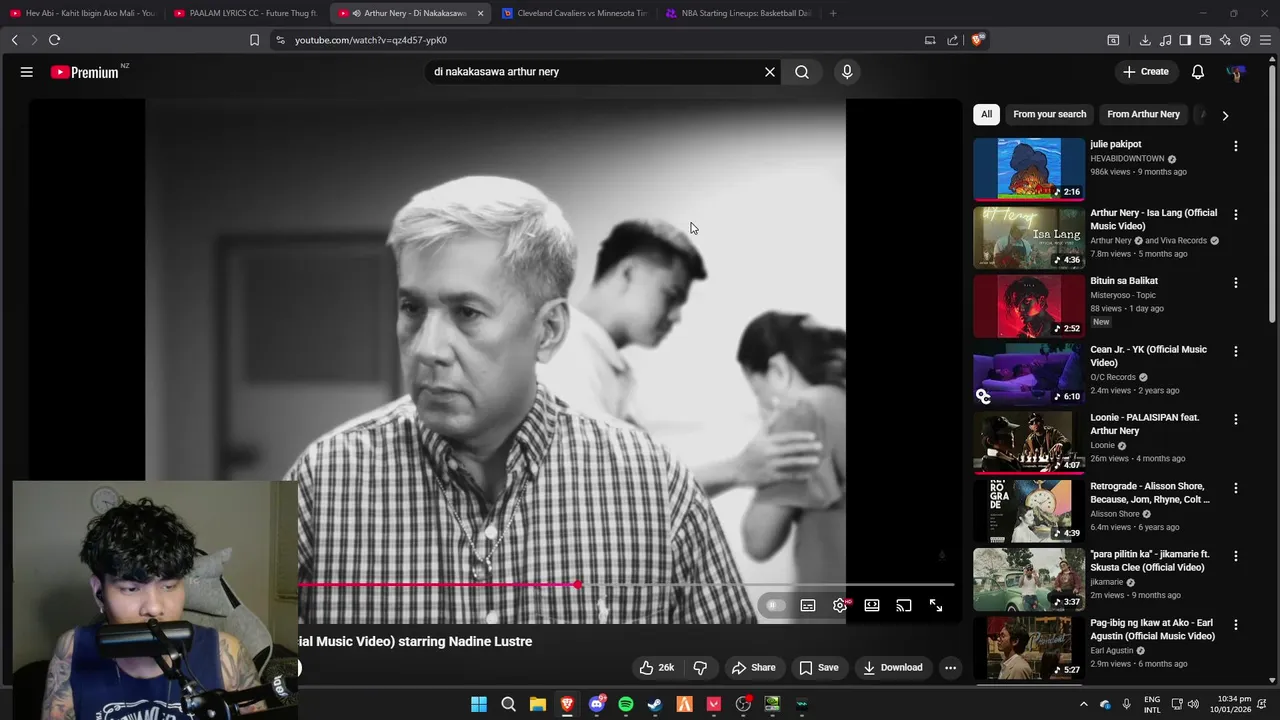Download the video
Screen dimensions: 1280x720
(893, 668)
